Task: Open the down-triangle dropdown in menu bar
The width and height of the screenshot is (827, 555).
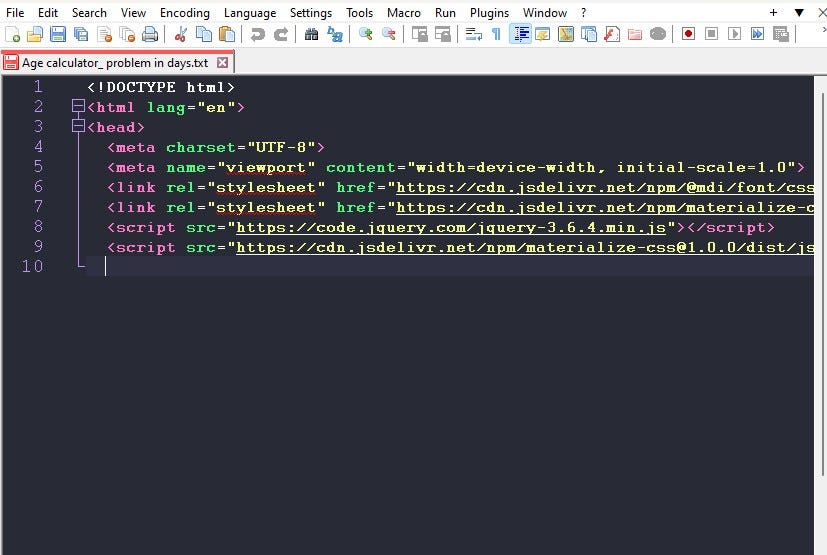Action: [x=799, y=13]
